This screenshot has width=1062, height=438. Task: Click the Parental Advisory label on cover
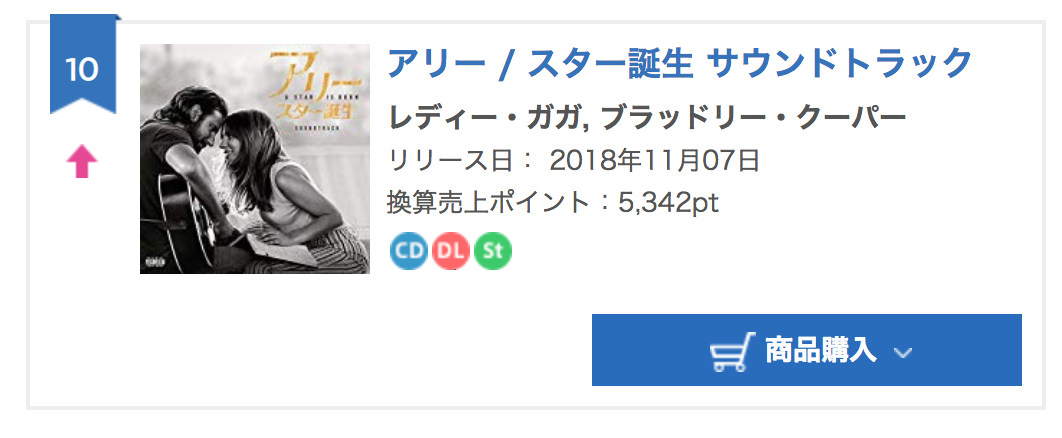click(x=150, y=261)
